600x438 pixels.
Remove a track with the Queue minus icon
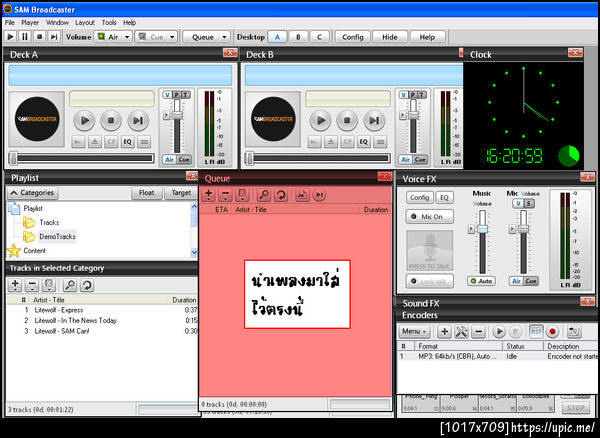[225, 195]
